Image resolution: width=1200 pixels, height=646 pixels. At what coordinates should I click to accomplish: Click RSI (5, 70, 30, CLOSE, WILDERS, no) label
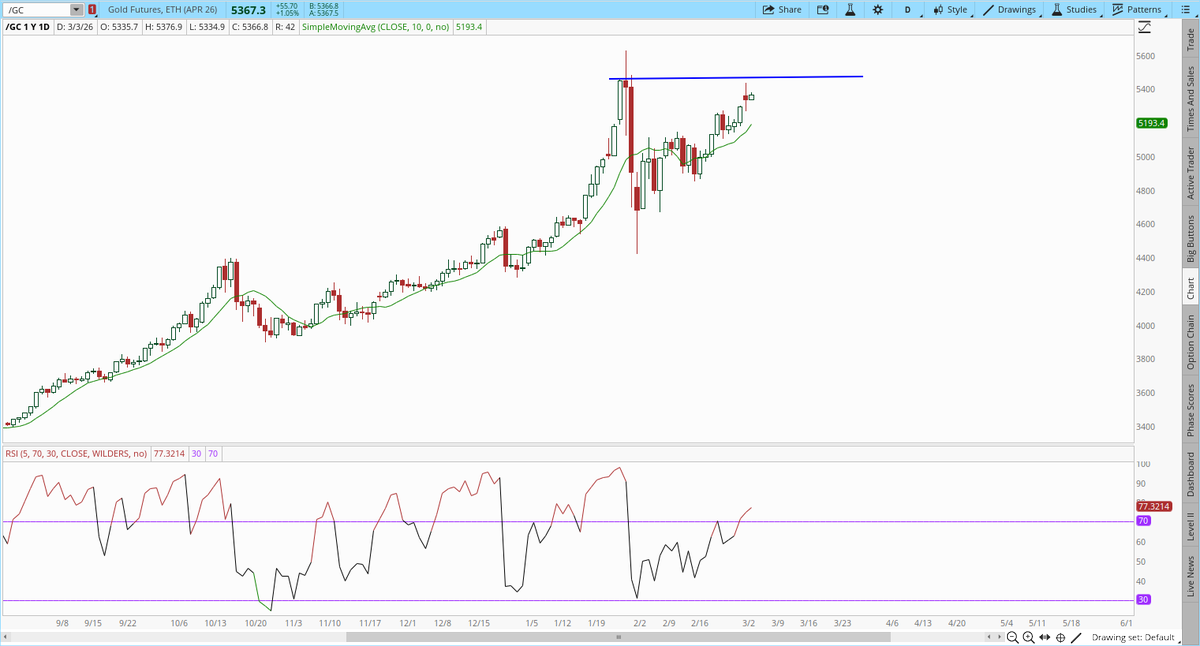click(x=76, y=453)
